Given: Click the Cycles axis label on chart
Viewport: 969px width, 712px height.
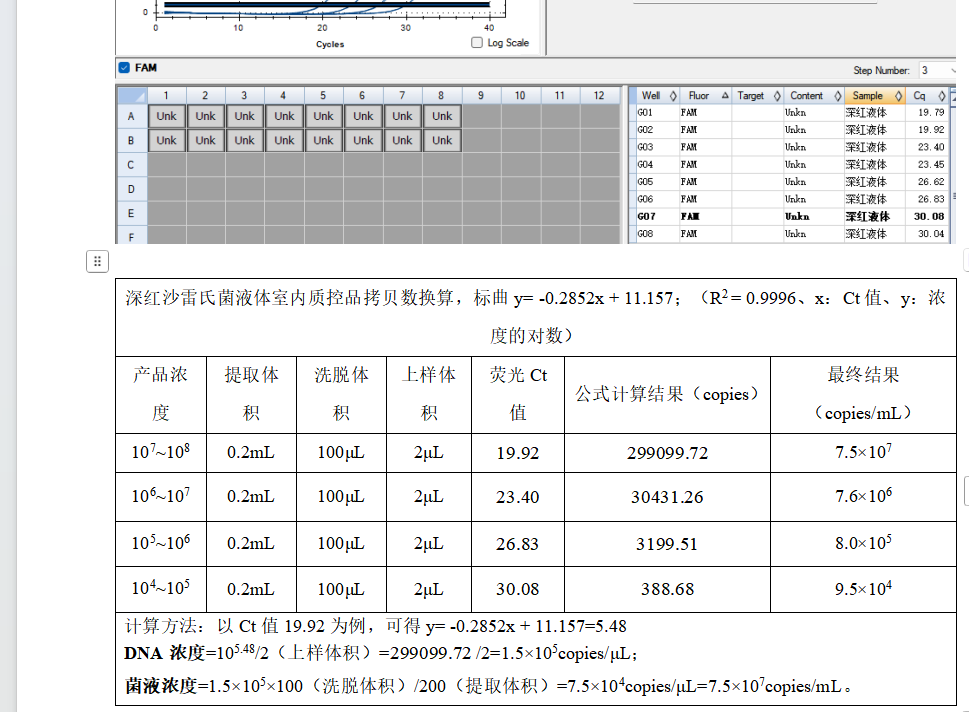Looking at the screenshot, I should click(x=330, y=44).
